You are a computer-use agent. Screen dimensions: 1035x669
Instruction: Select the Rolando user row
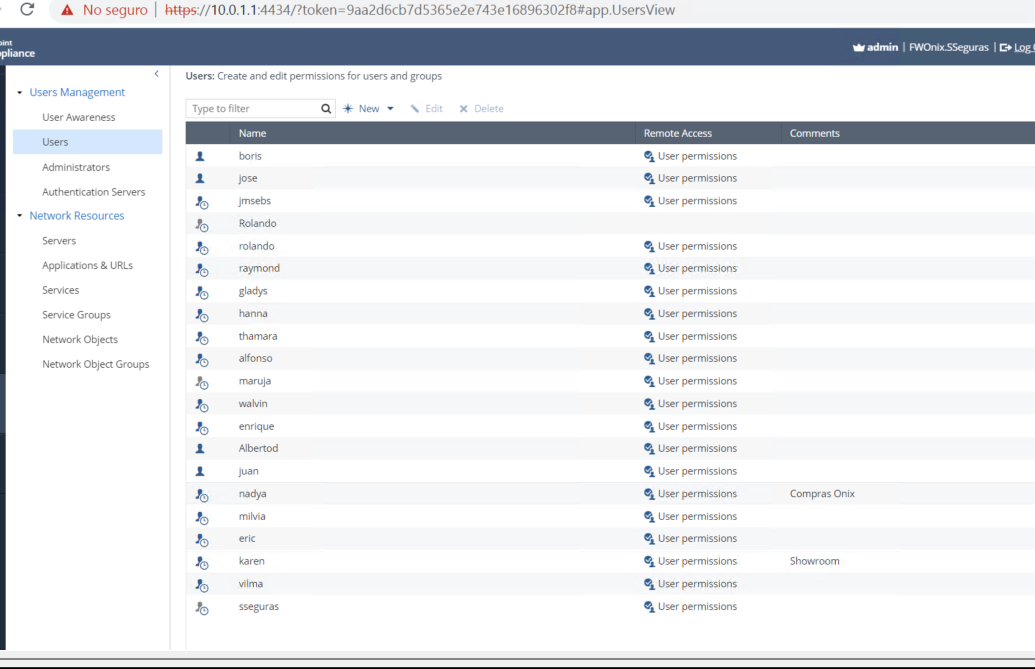pyautogui.click(x=258, y=223)
